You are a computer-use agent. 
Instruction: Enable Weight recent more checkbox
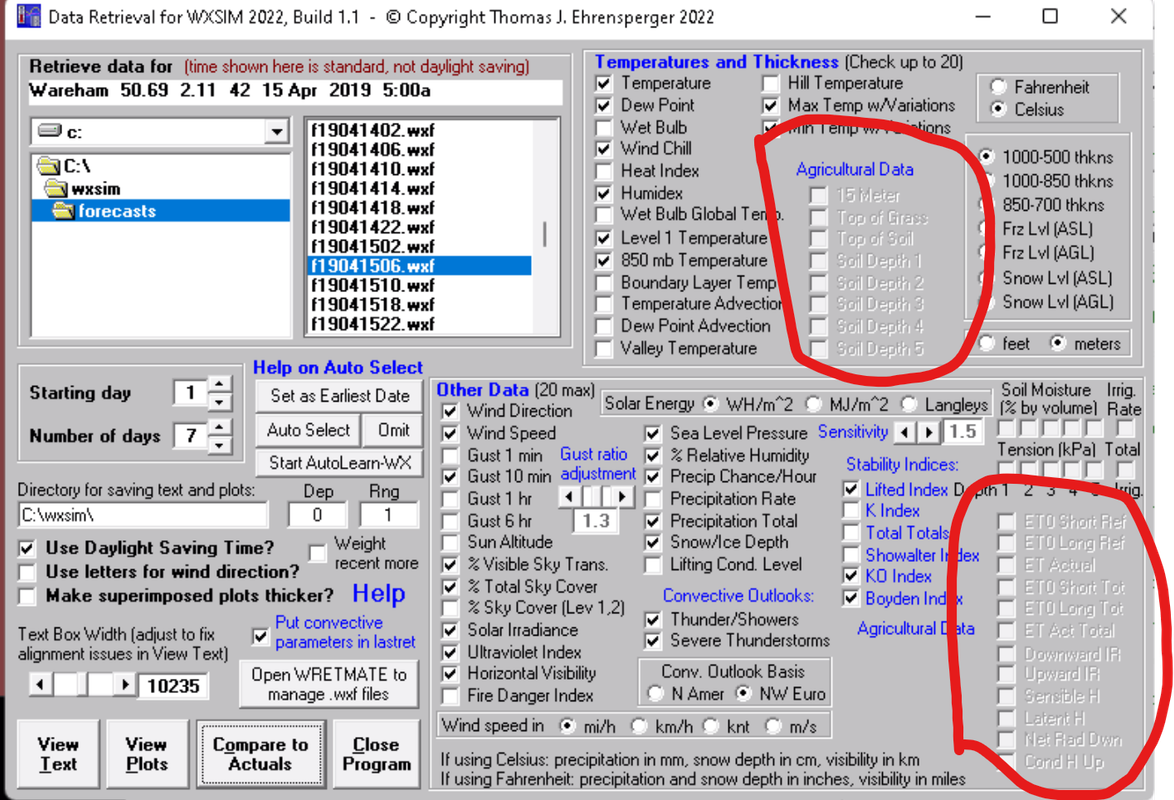[x=317, y=553]
